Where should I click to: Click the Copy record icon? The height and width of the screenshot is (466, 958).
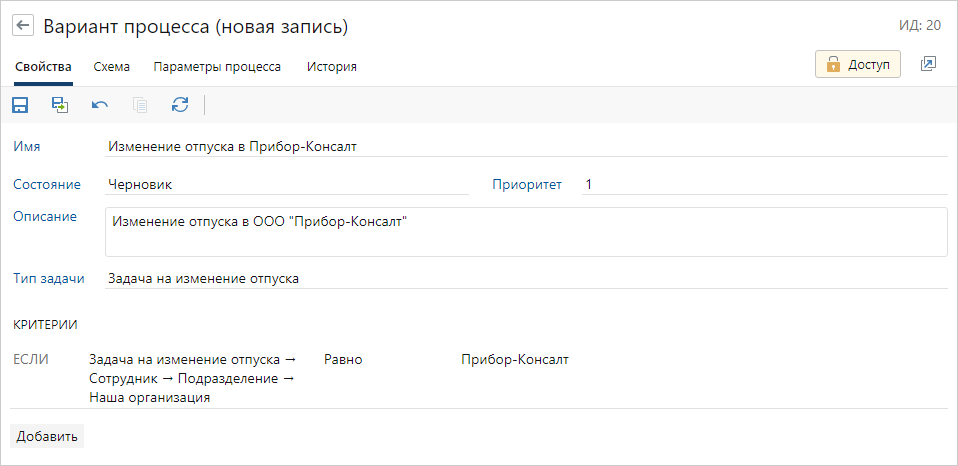140,104
